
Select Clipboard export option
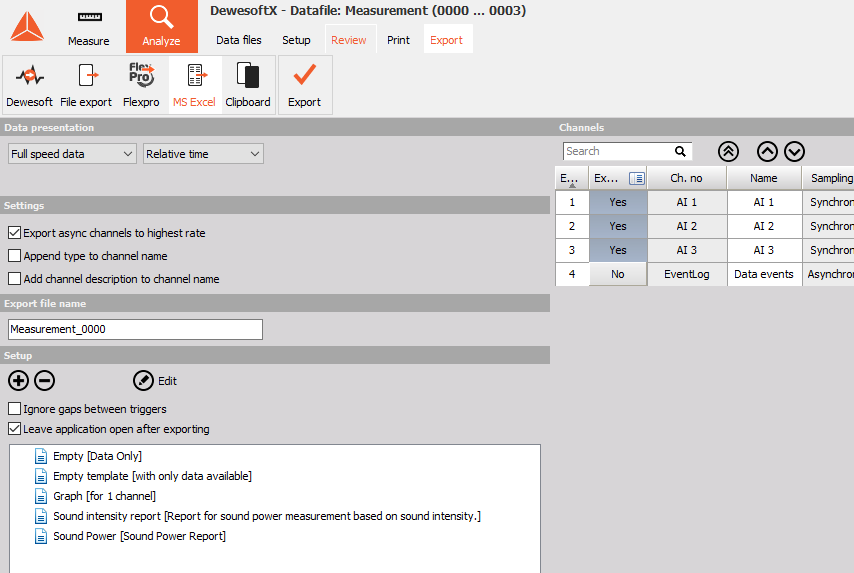248,86
